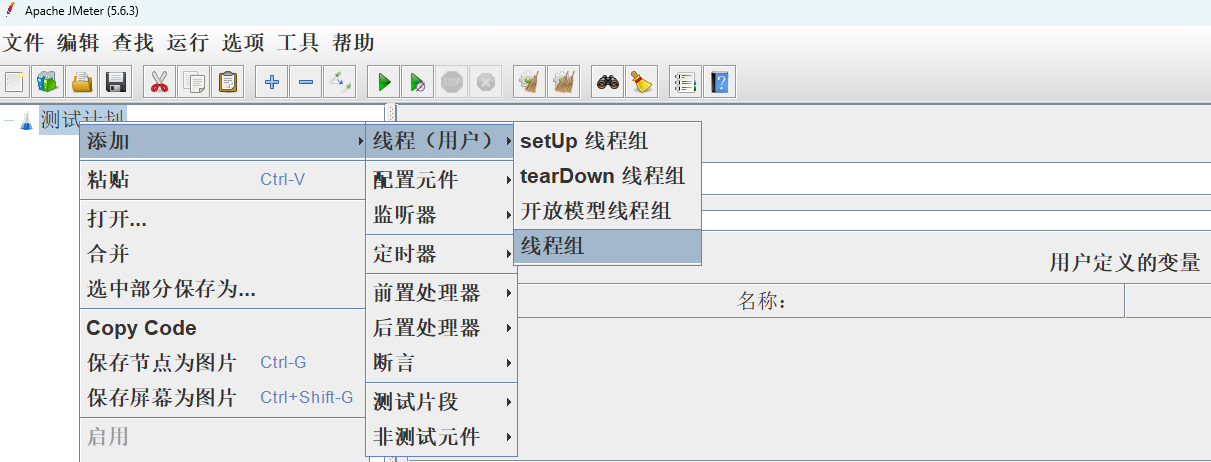Click 选中部分保存为... entry
The width and height of the screenshot is (1211, 462).
(x=223, y=289)
